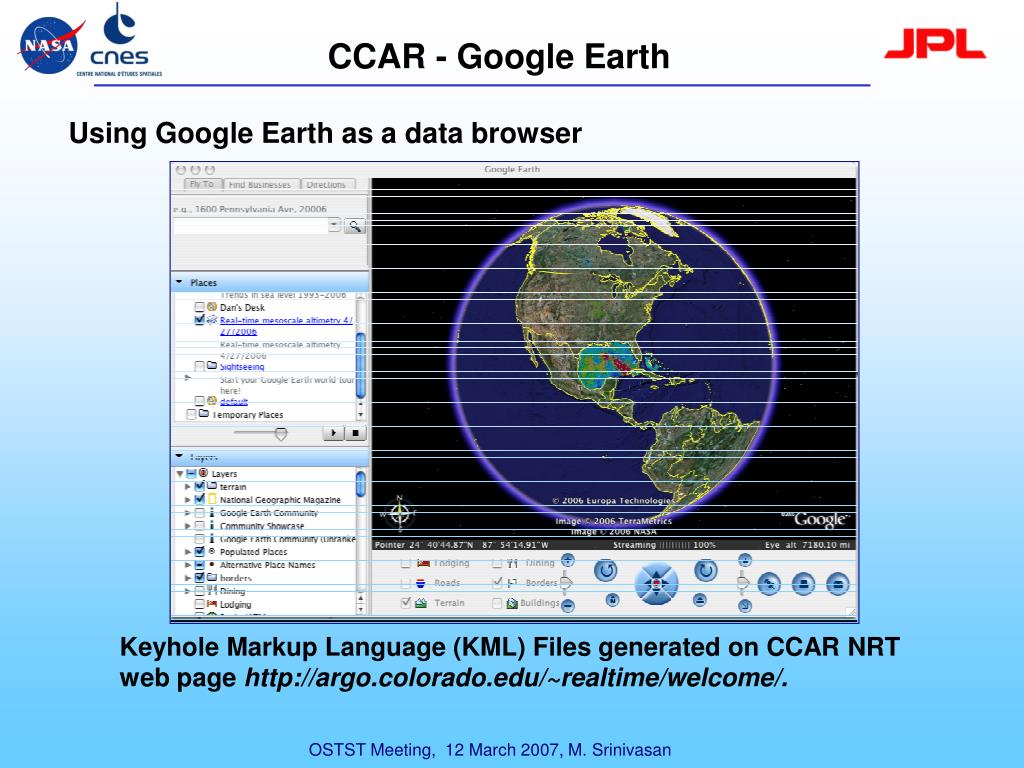Screen dimensions: 1024x768
Task: Click the Sightseeing folder icon
Action: [x=212, y=366]
